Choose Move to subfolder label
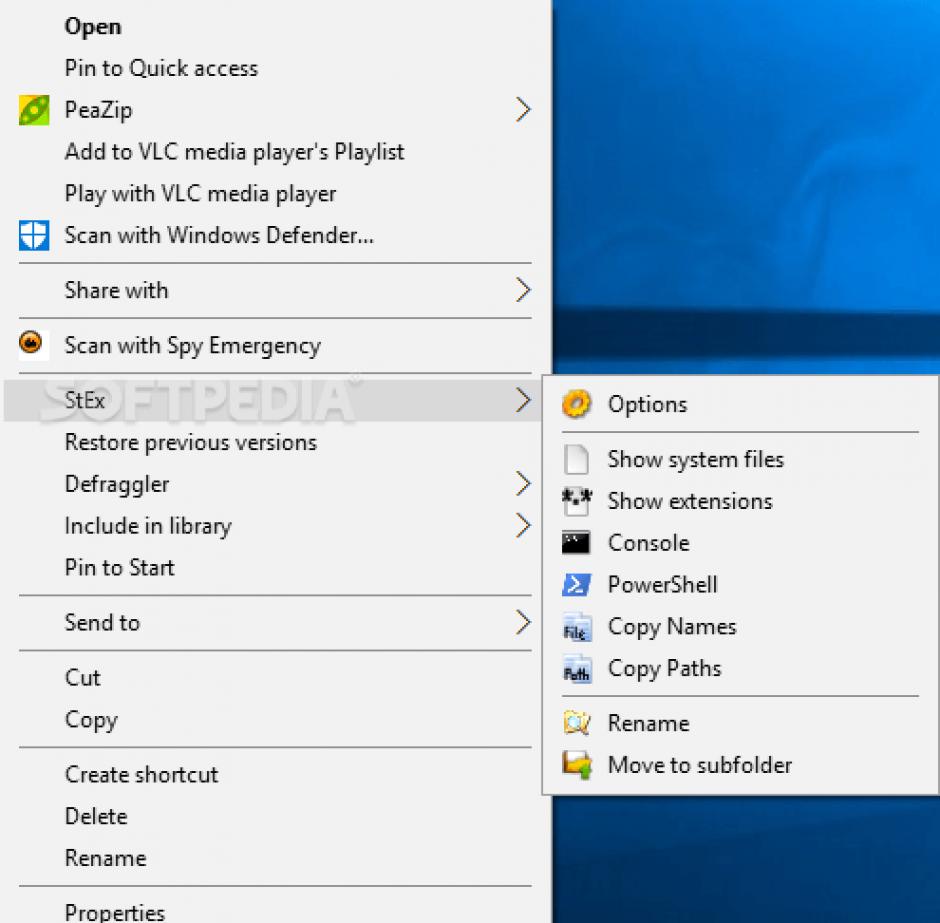Viewport: 940px width, 923px height. [x=700, y=765]
